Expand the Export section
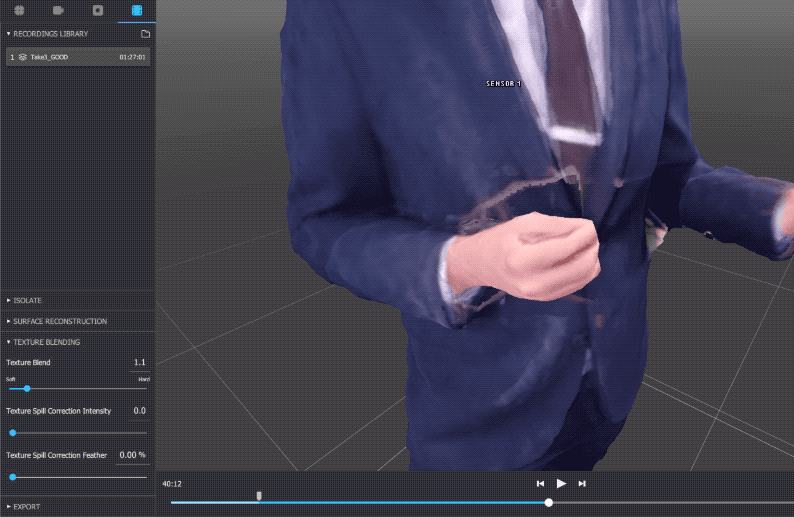The height and width of the screenshot is (517, 794). (26, 507)
